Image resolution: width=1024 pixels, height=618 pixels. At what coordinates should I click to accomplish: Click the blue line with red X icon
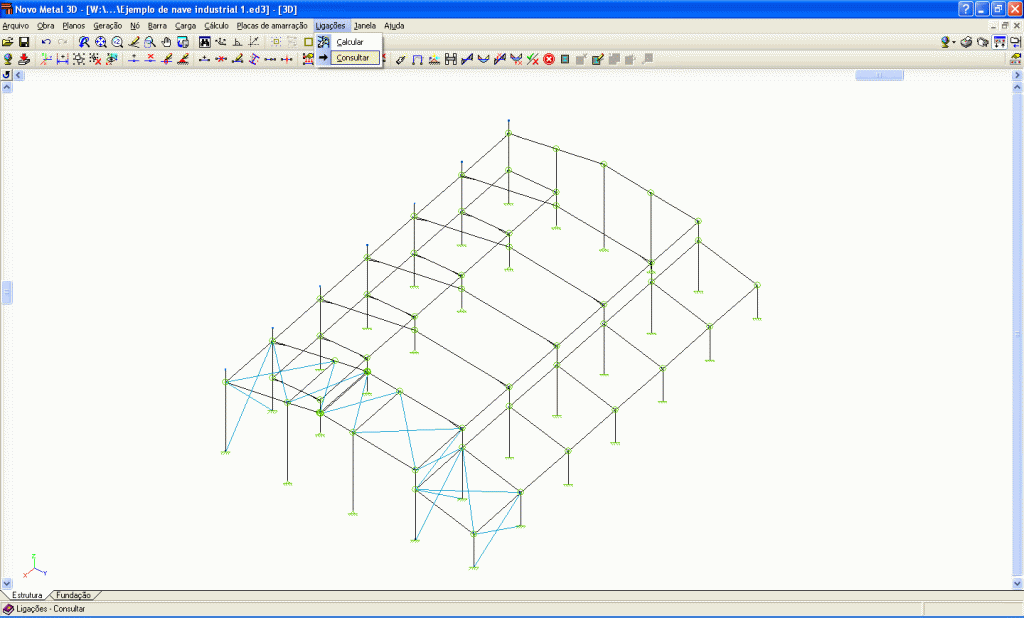(x=150, y=59)
